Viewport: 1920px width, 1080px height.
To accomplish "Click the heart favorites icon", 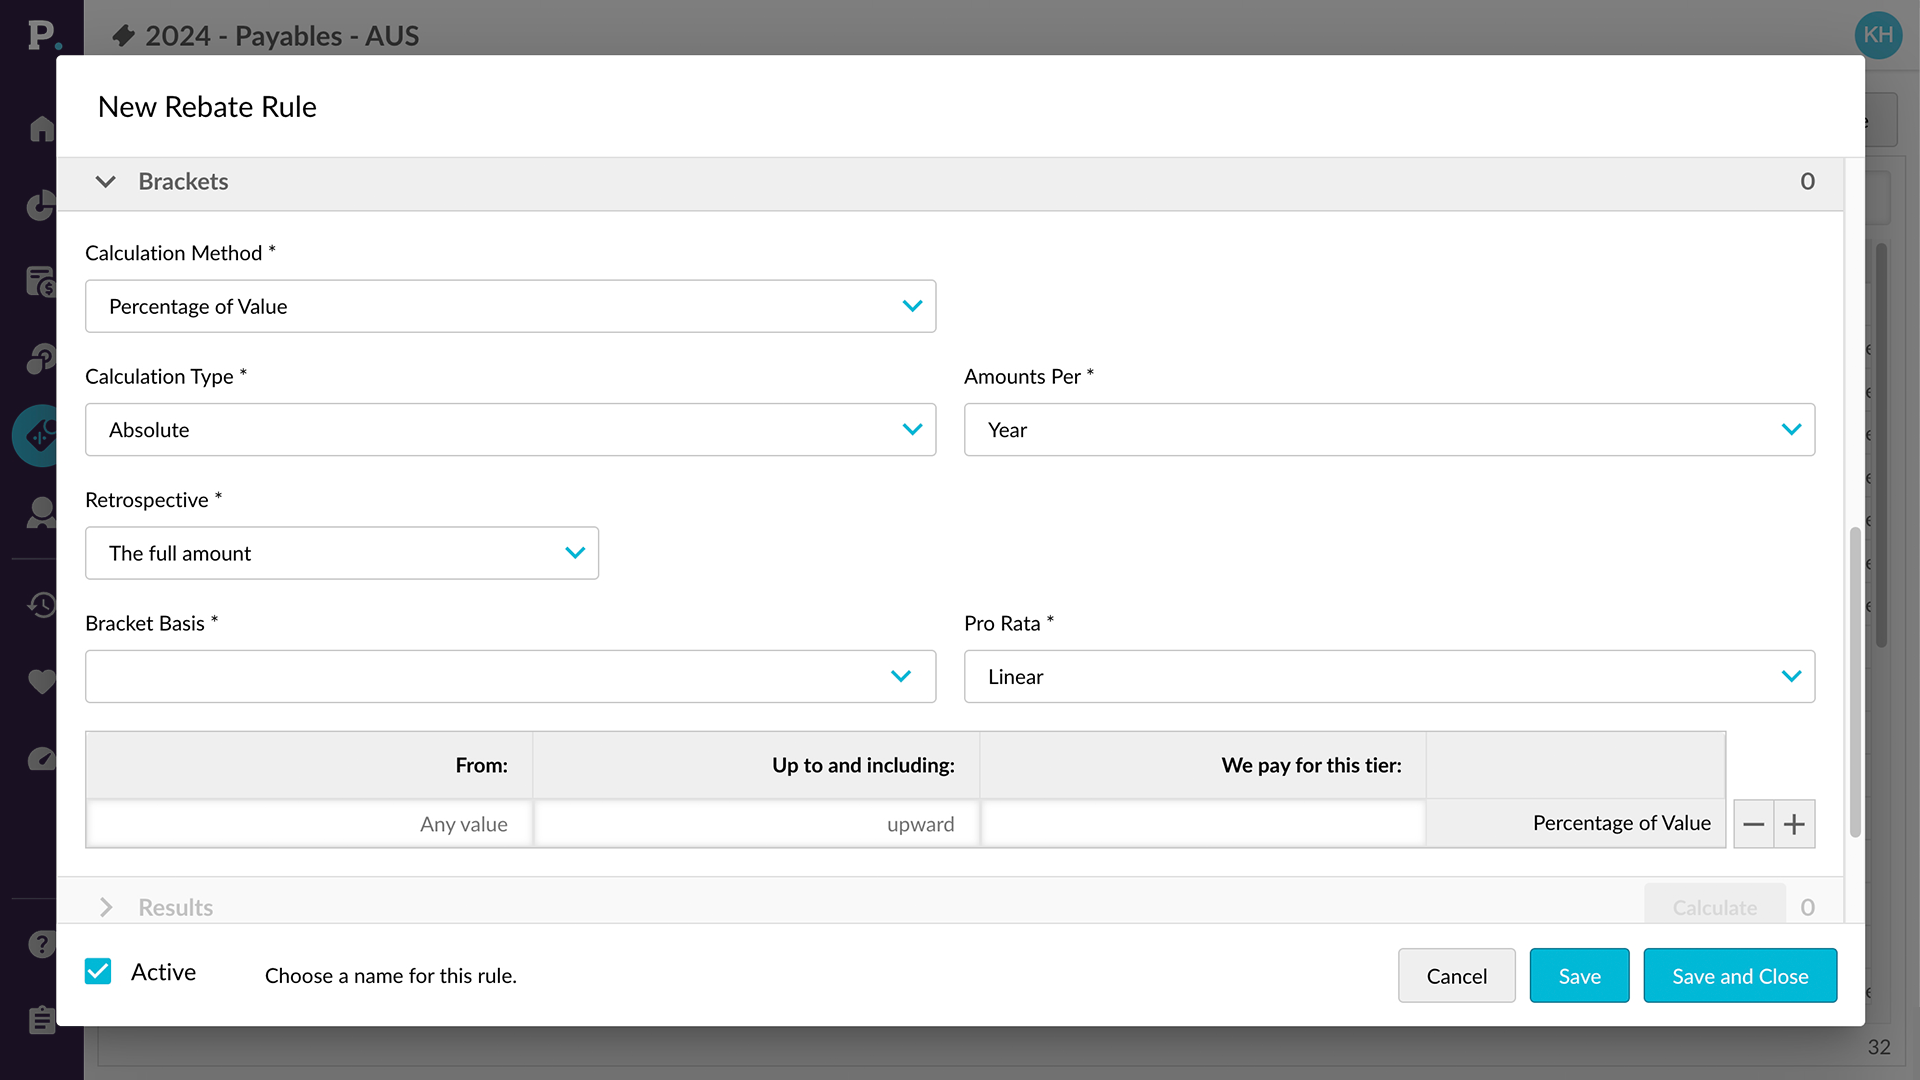I will [40, 682].
